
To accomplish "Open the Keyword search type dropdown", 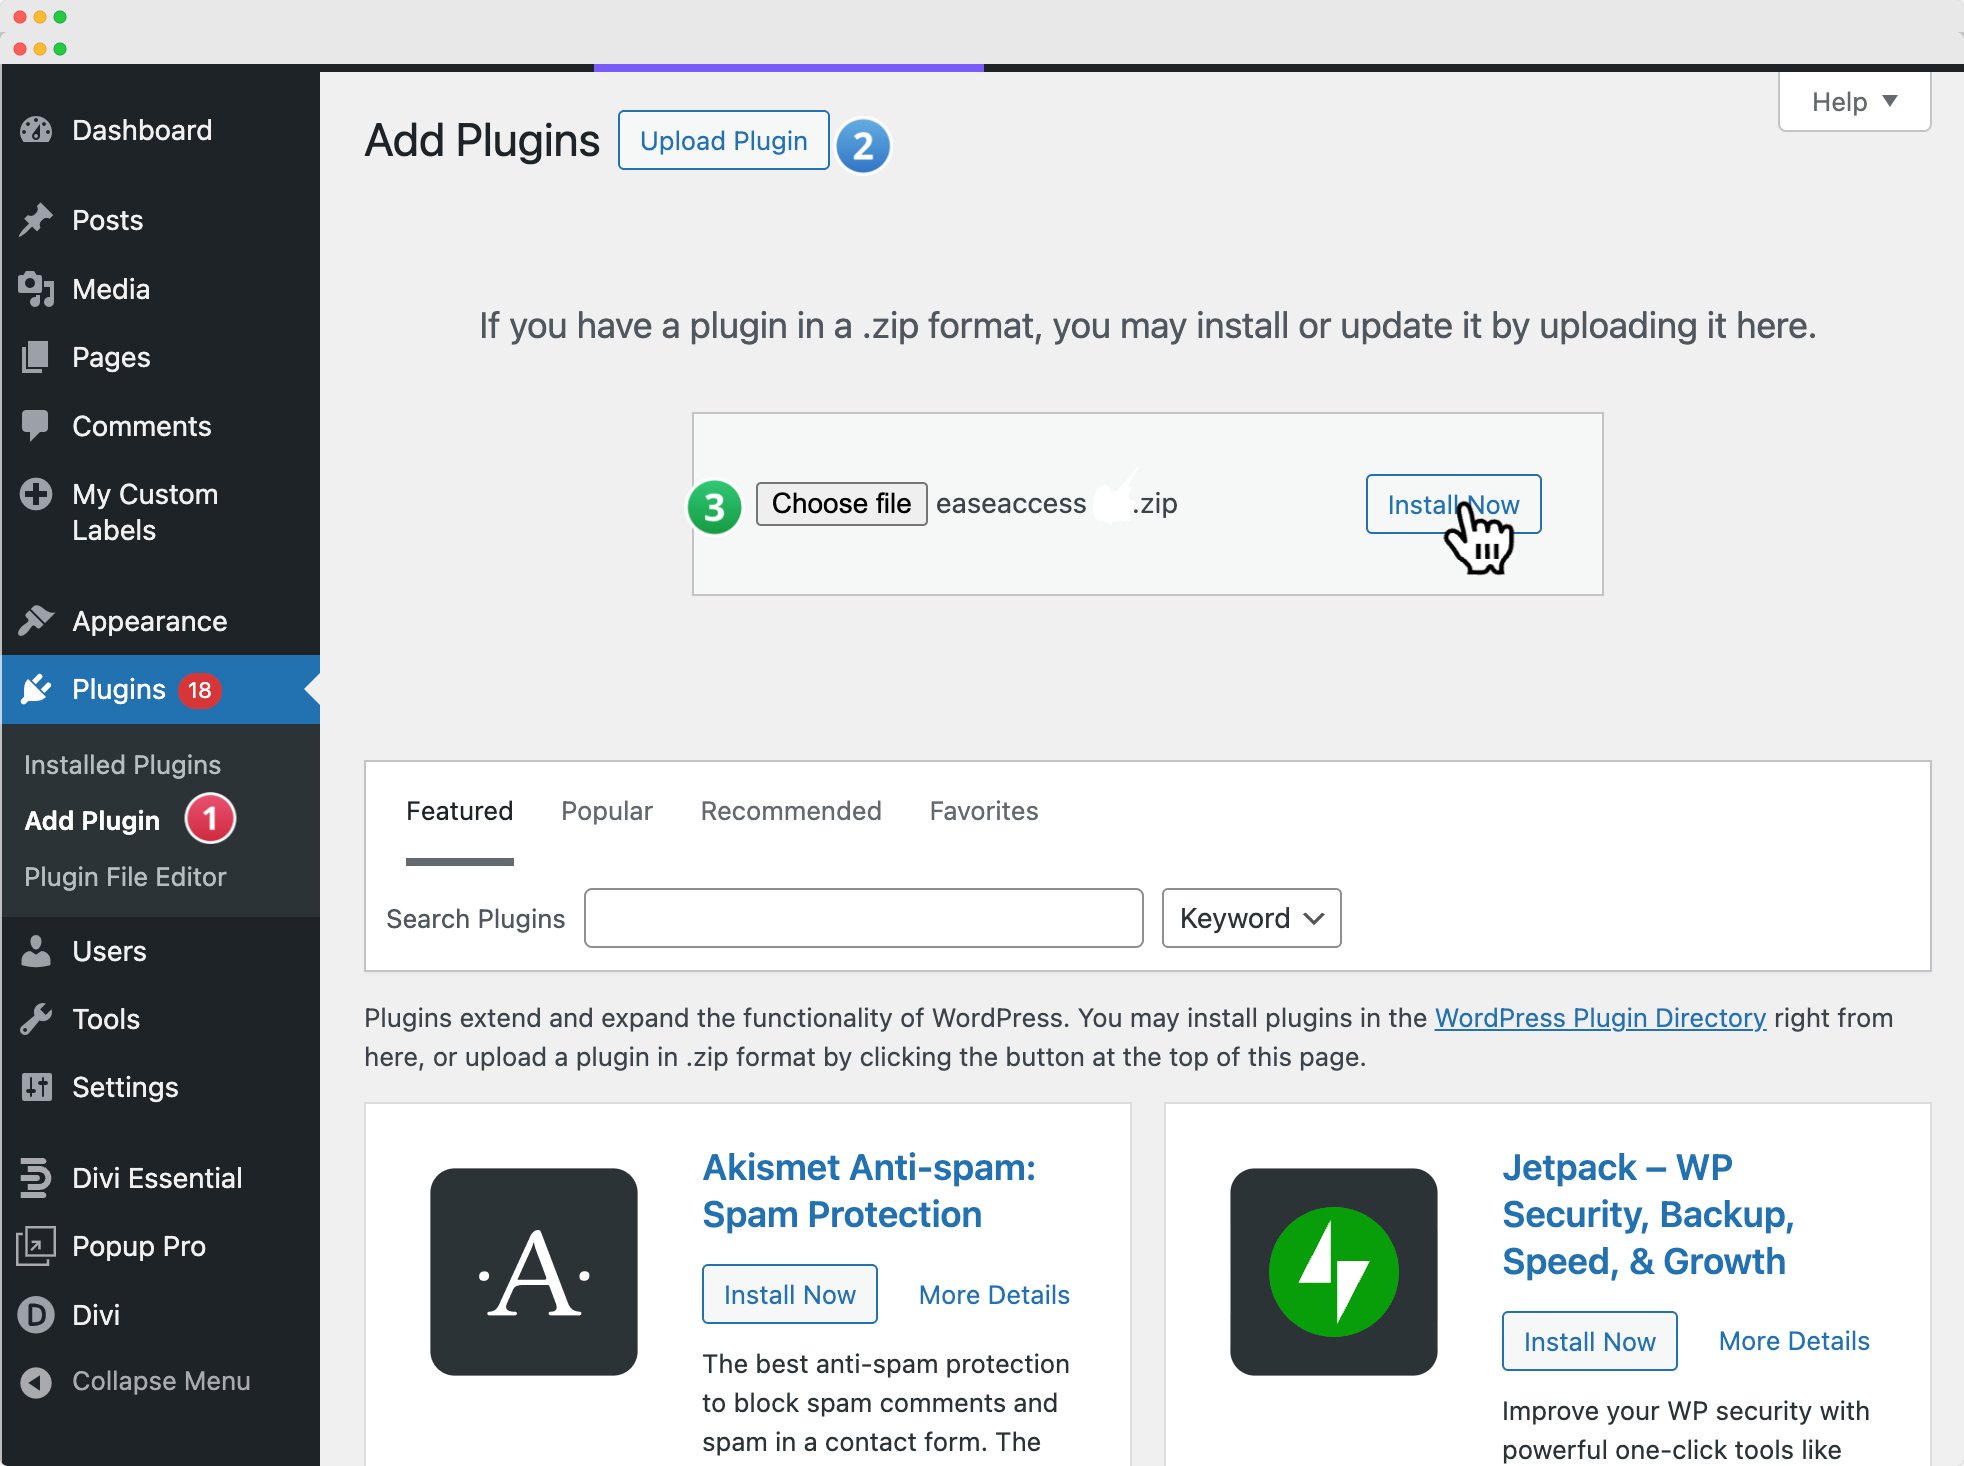I will point(1251,918).
